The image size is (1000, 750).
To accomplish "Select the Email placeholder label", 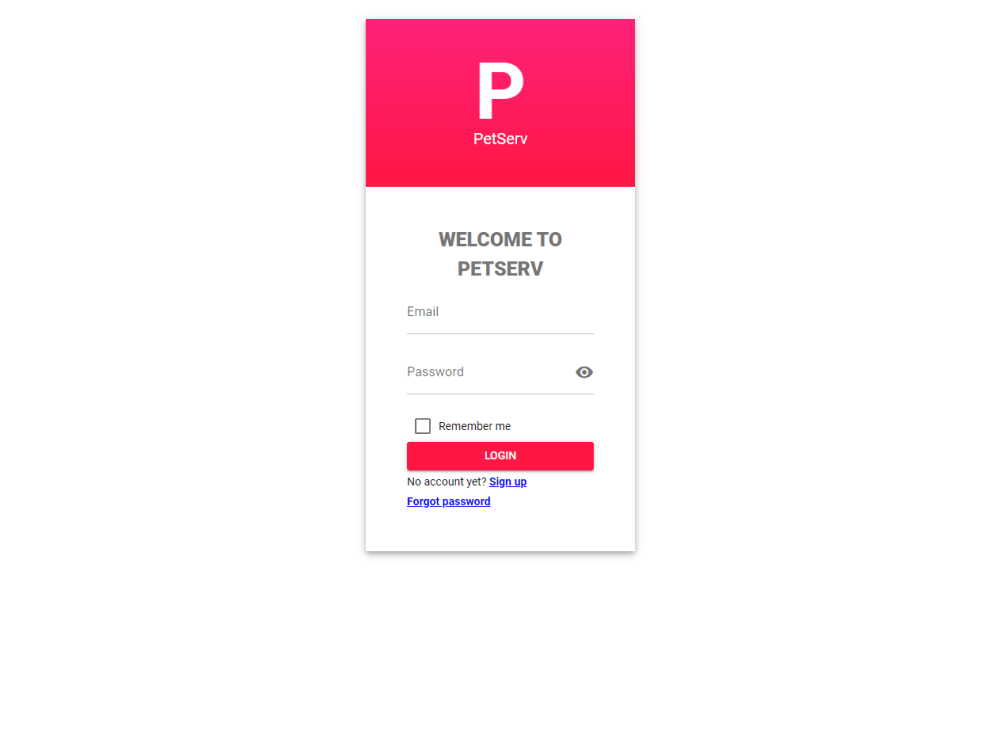I will (x=423, y=312).
